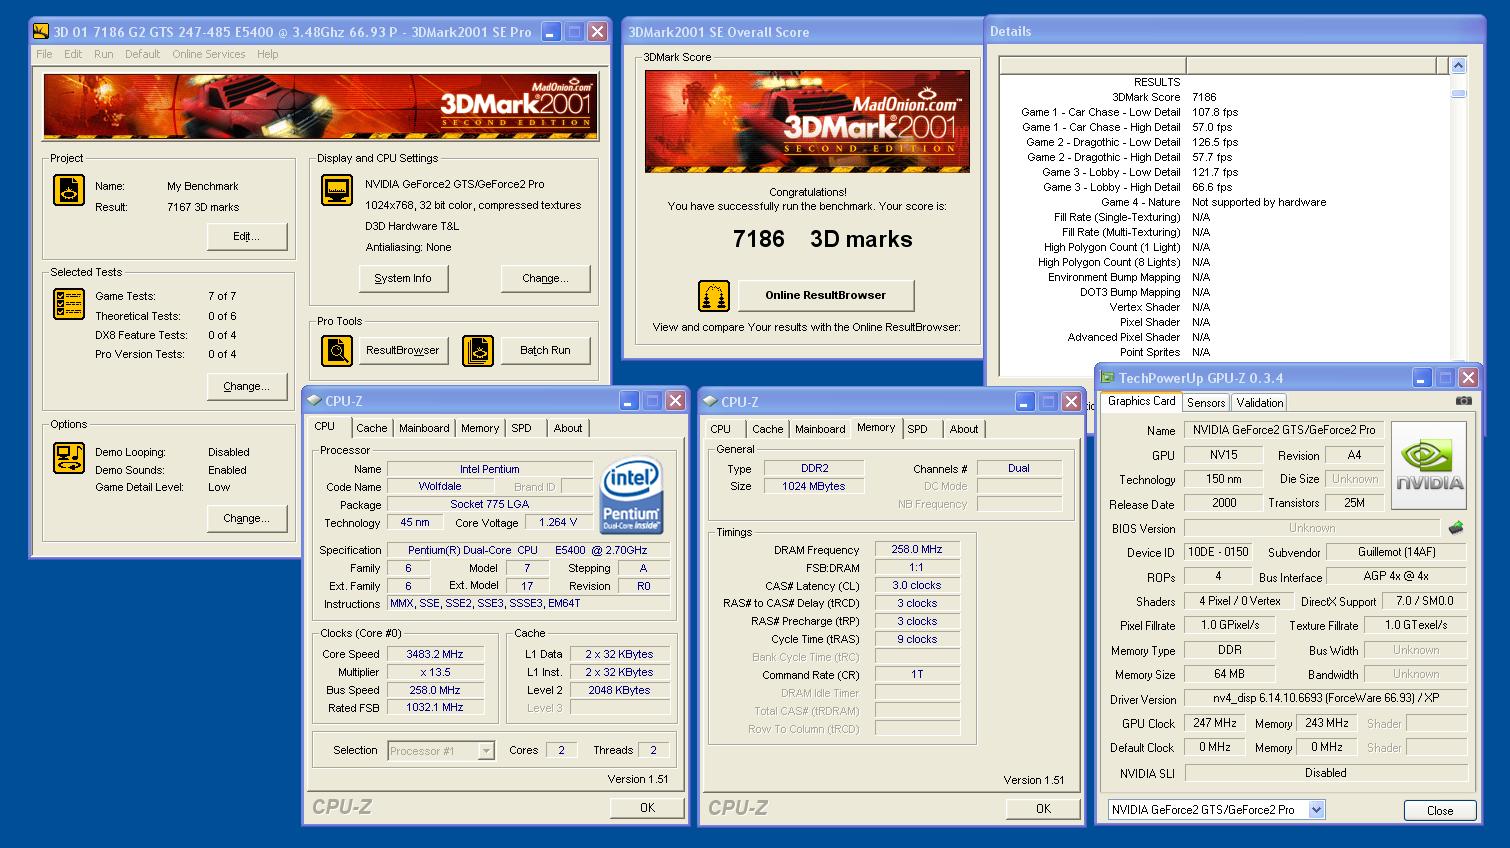The width and height of the screenshot is (1510, 848).
Task: Click the Intel Pentium logo in CPU-Z
Action: tap(630, 495)
